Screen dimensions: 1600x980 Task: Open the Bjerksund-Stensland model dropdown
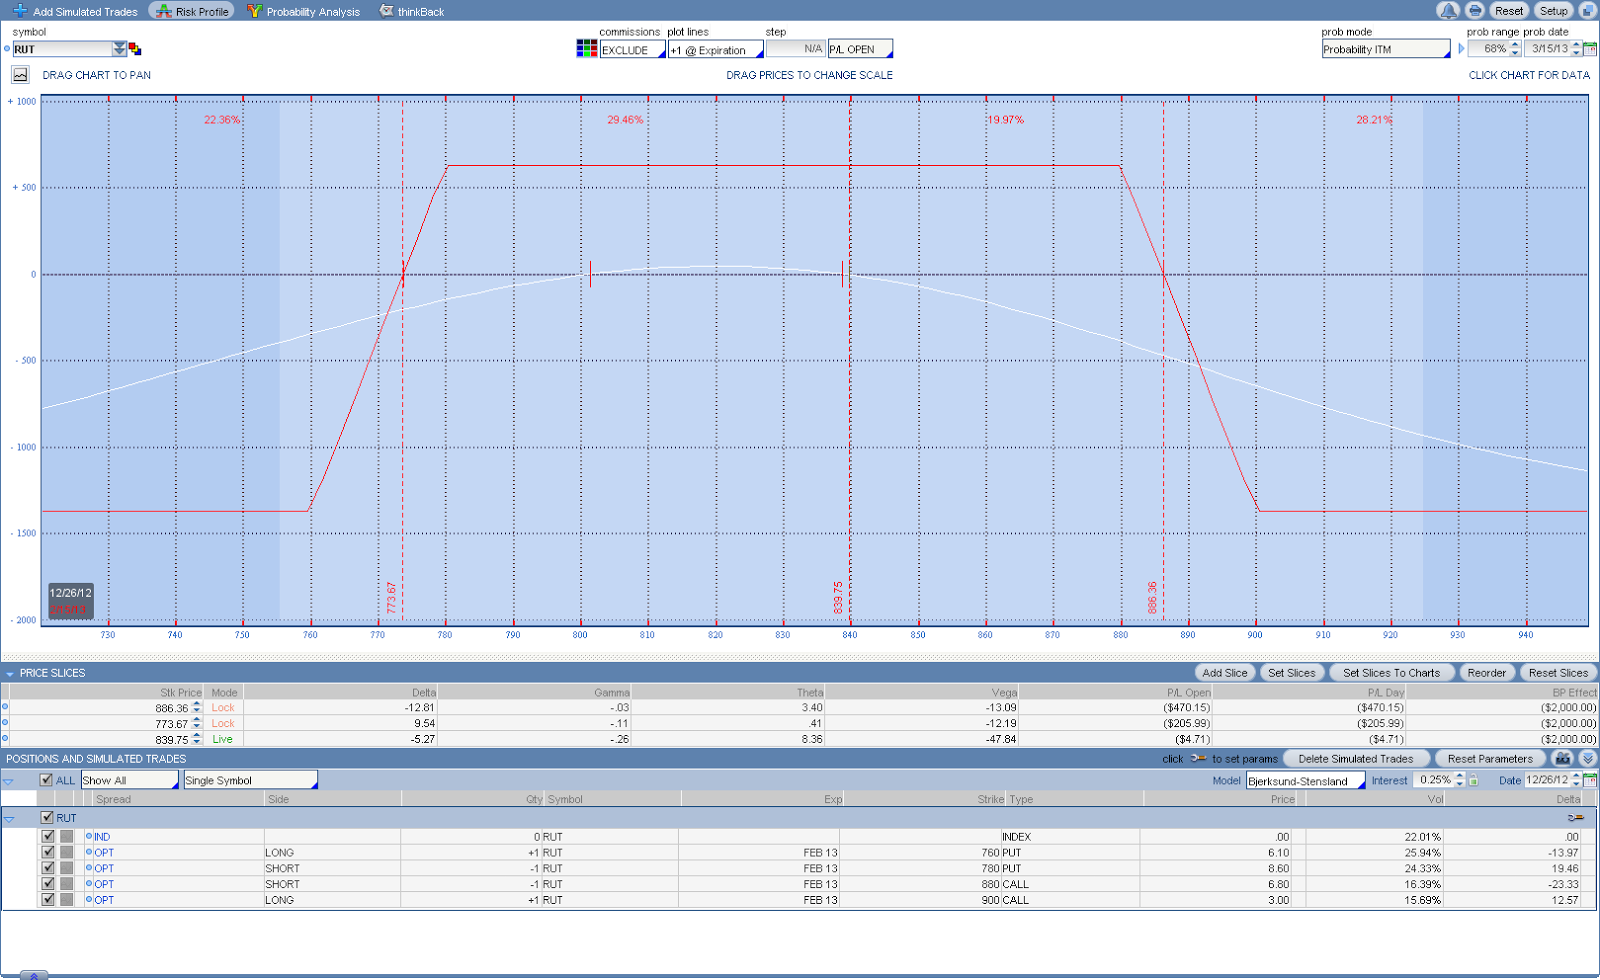pos(1305,781)
